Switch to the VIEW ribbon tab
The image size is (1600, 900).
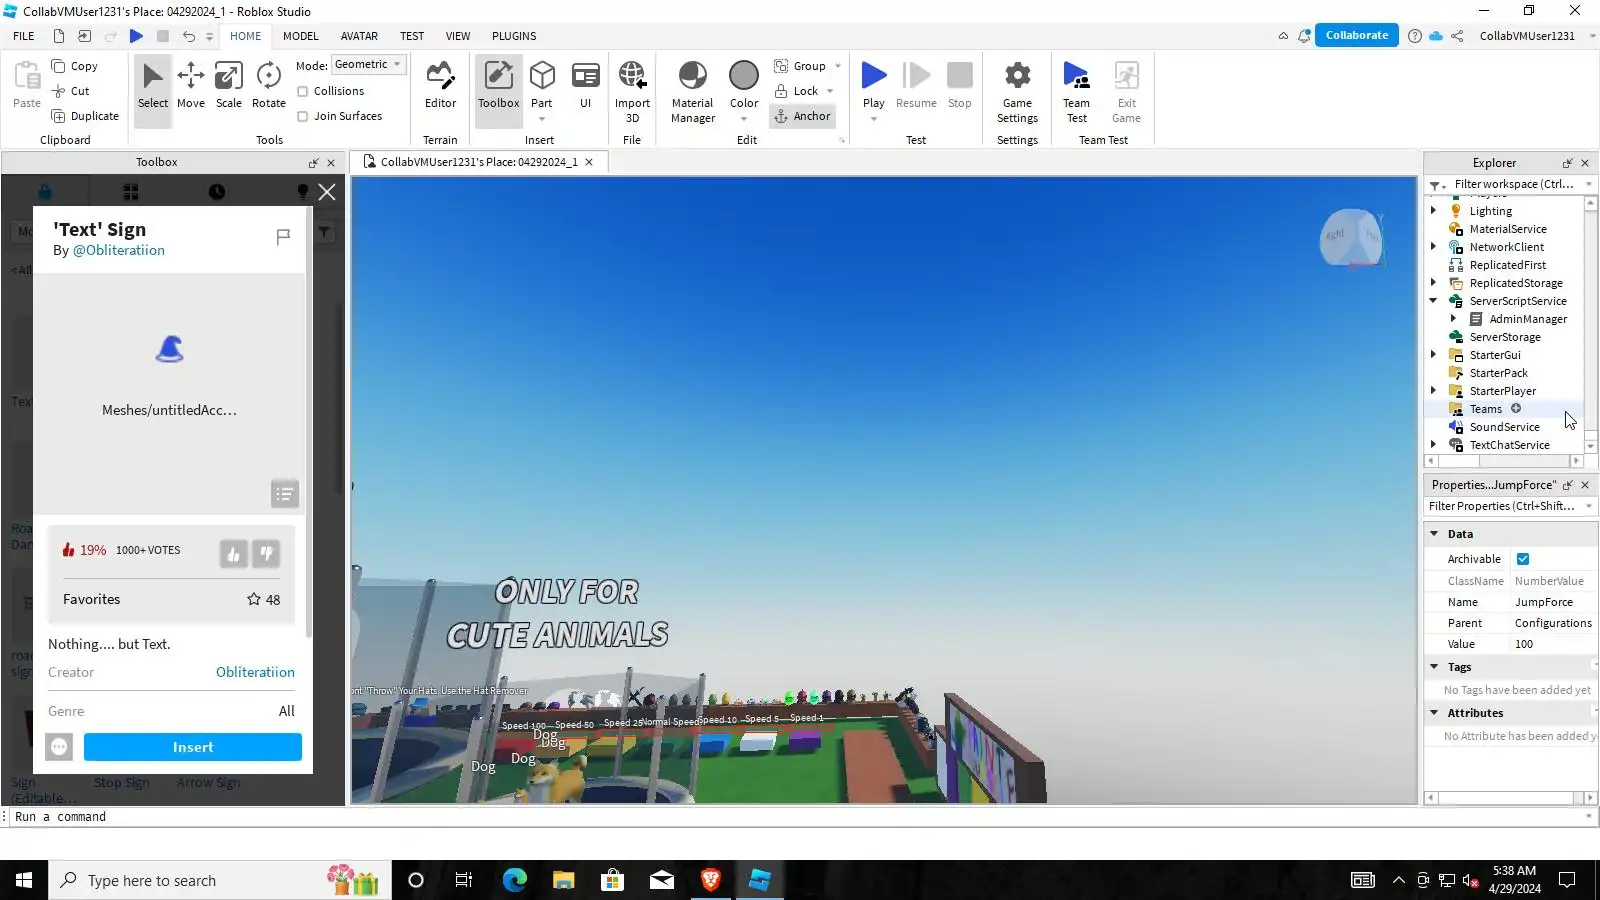458,36
